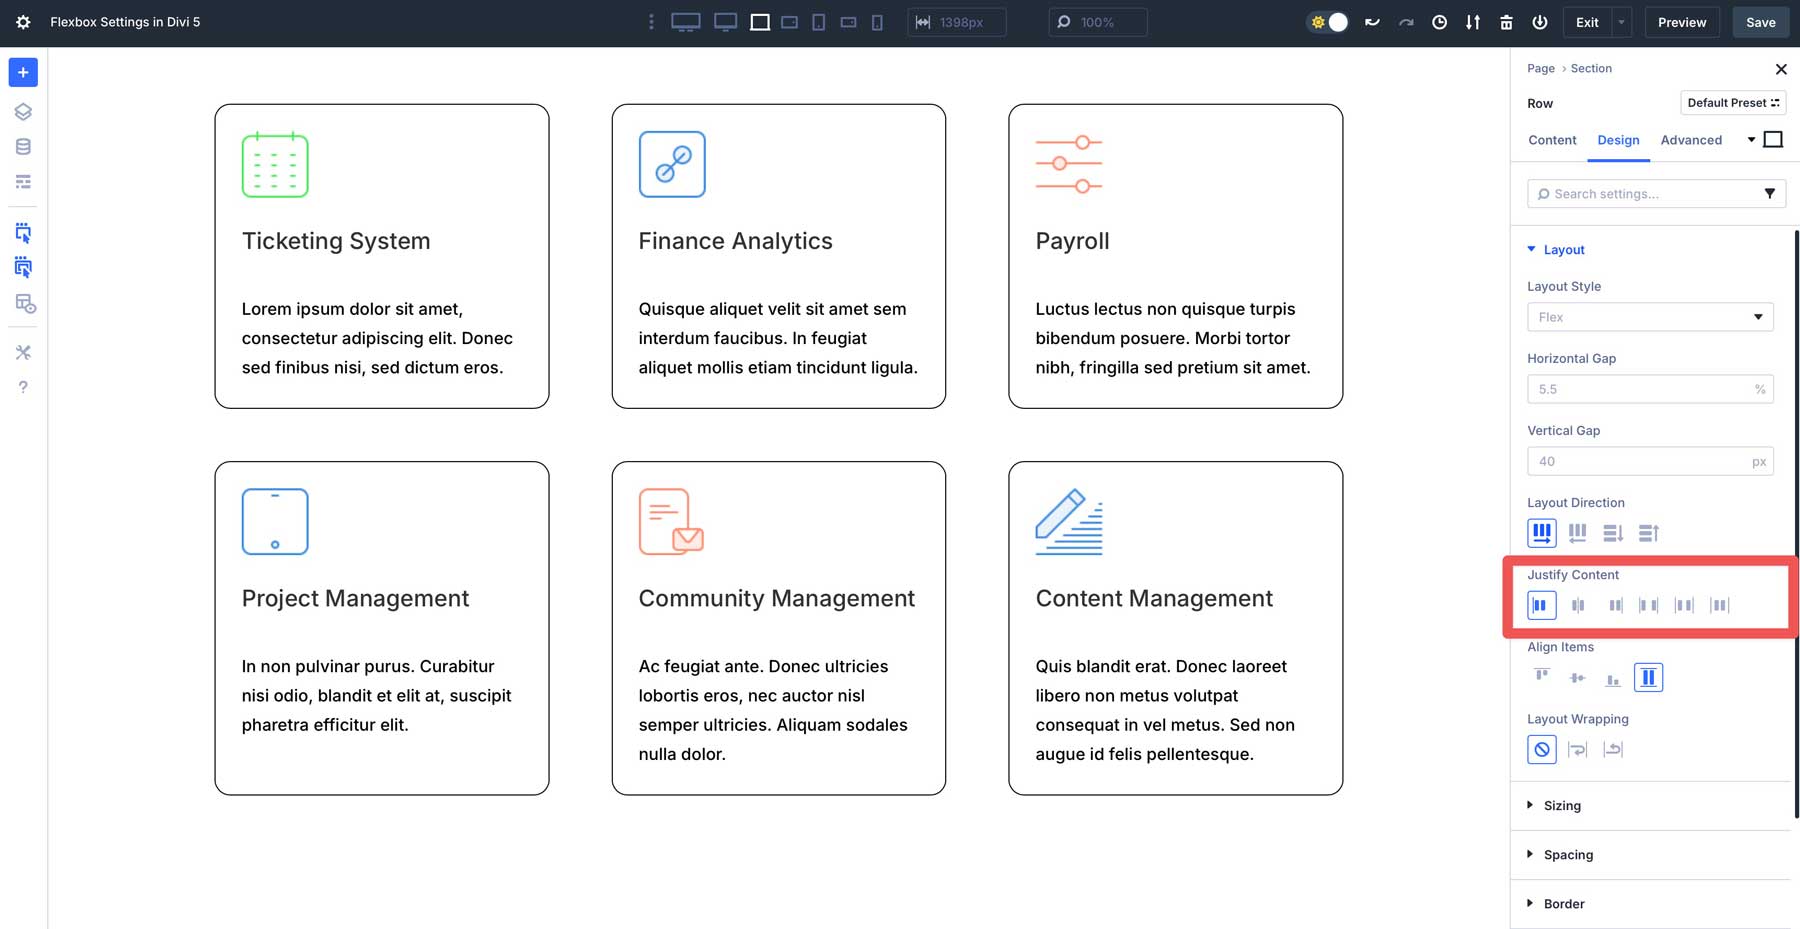Click the Preview button
The width and height of the screenshot is (1800, 929).
coord(1682,22)
